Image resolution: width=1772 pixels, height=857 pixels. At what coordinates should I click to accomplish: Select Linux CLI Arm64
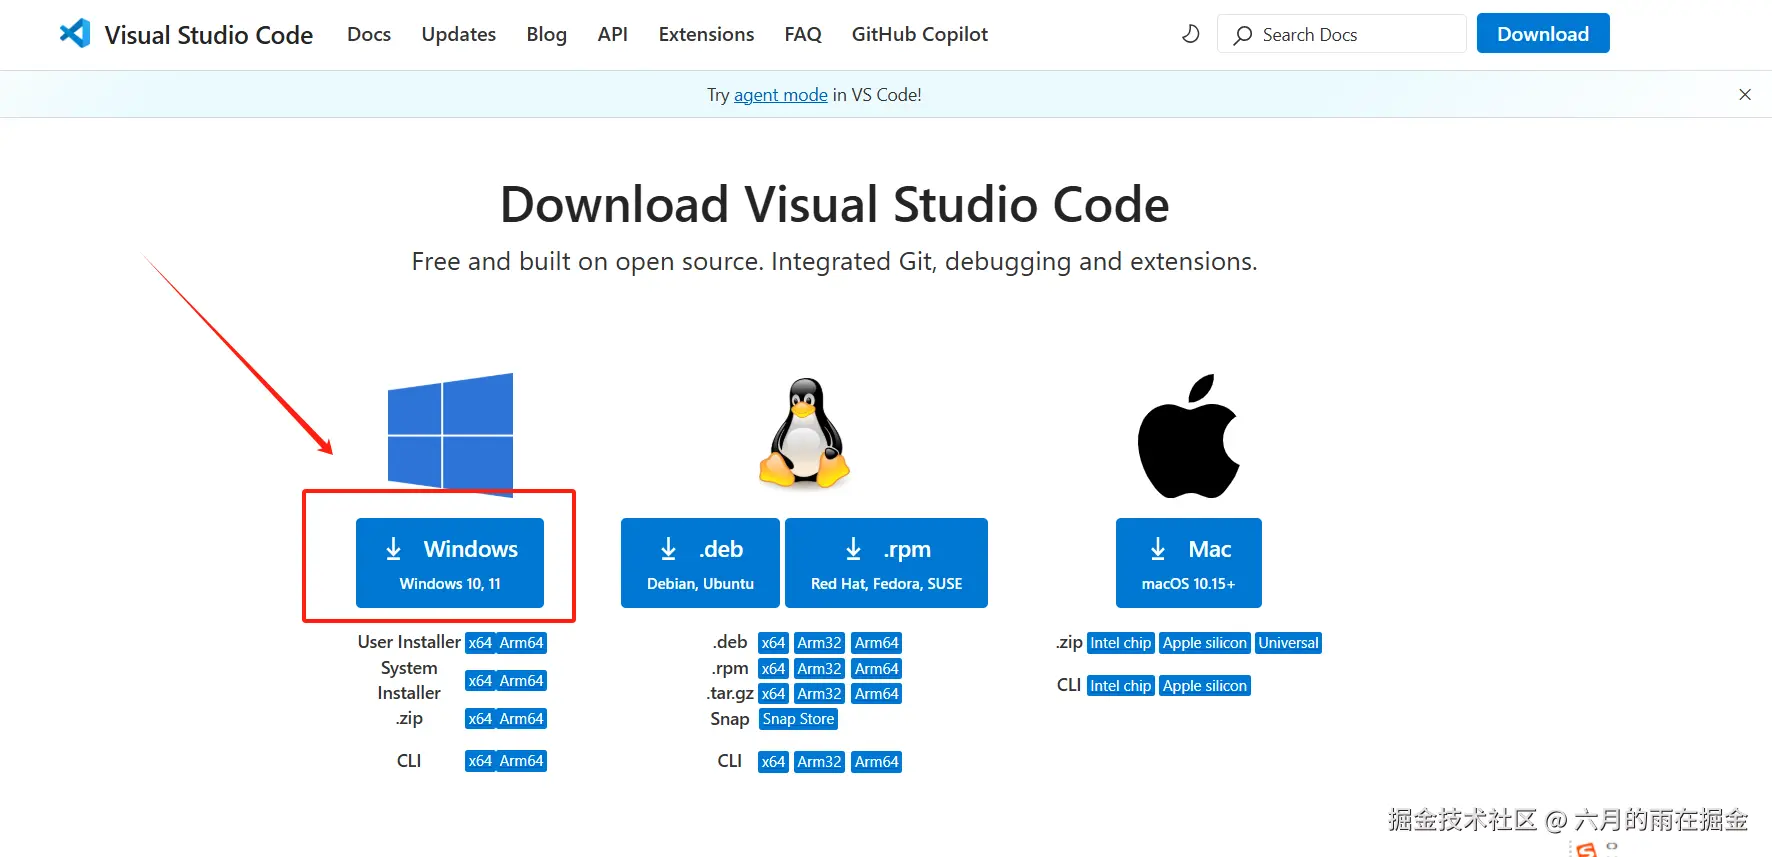tap(877, 762)
